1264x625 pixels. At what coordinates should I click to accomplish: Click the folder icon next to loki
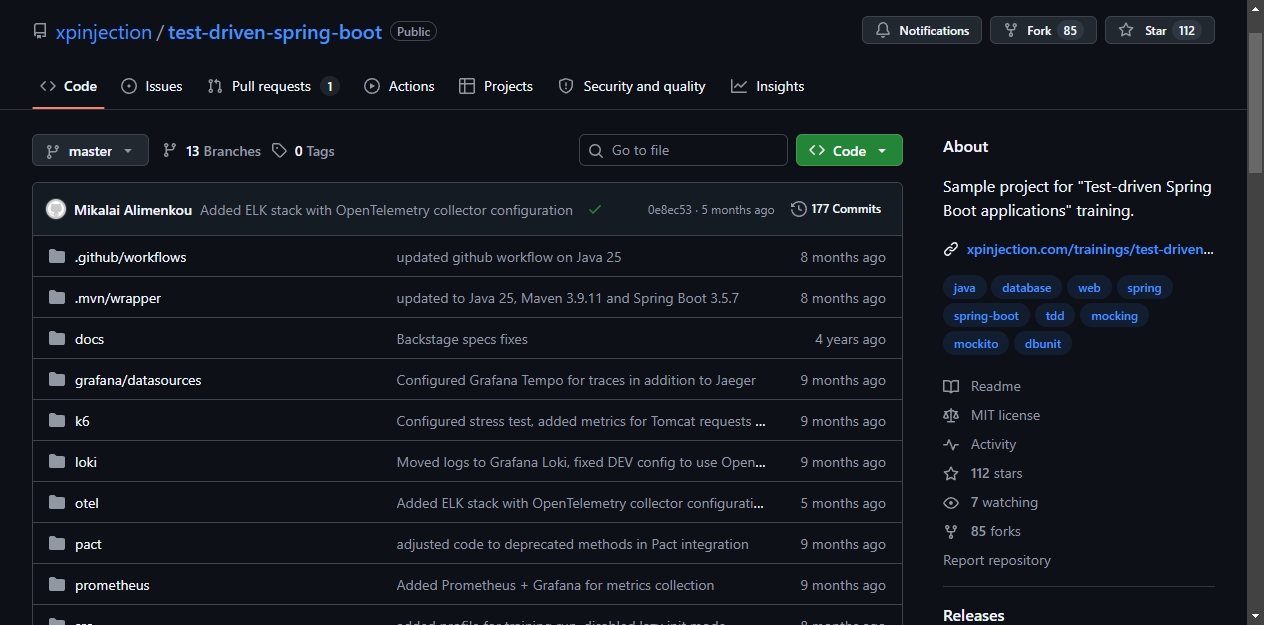tap(57, 462)
